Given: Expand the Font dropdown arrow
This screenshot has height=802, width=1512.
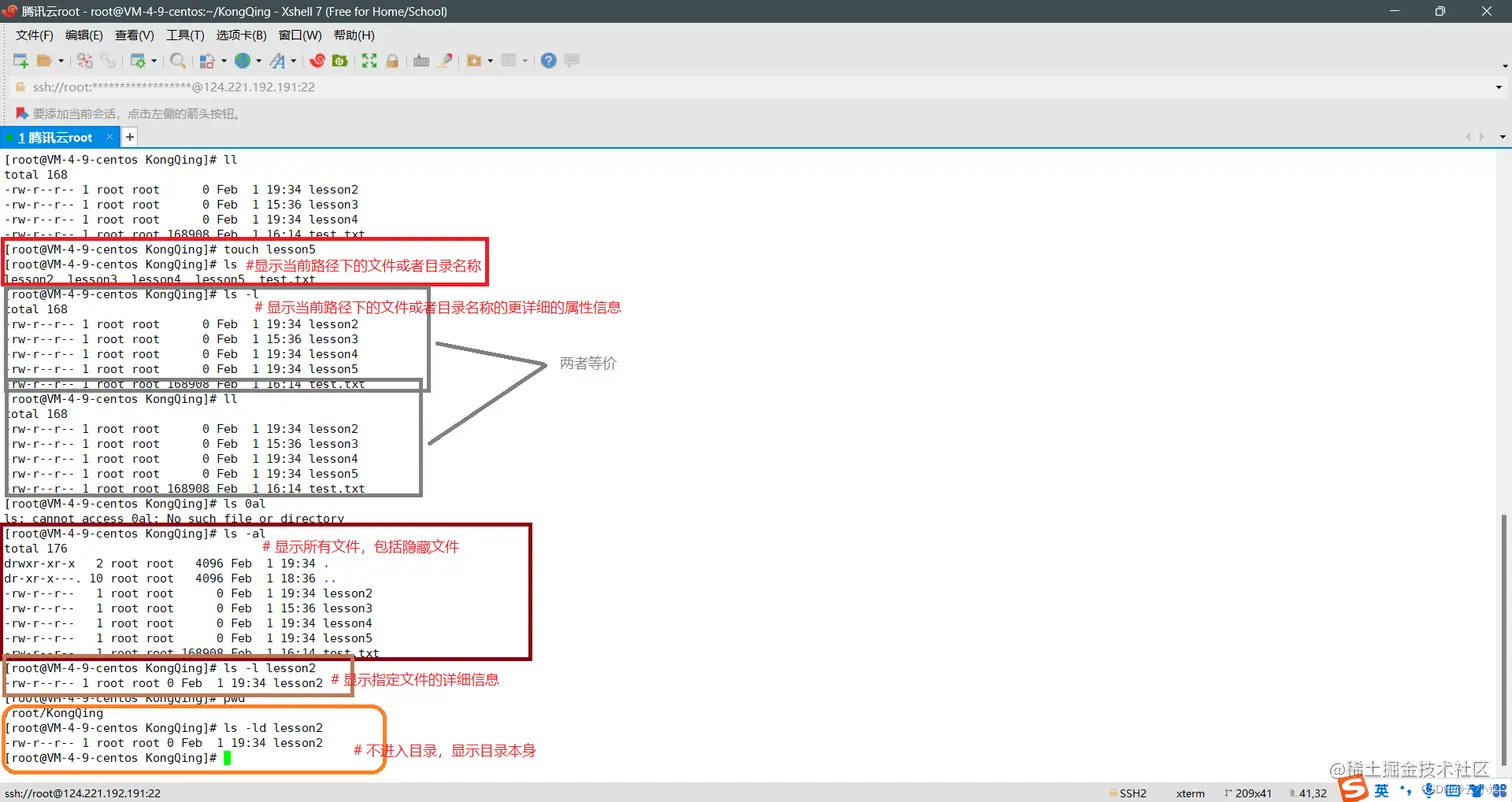Looking at the screenshot, I should (x=293, y=61).
